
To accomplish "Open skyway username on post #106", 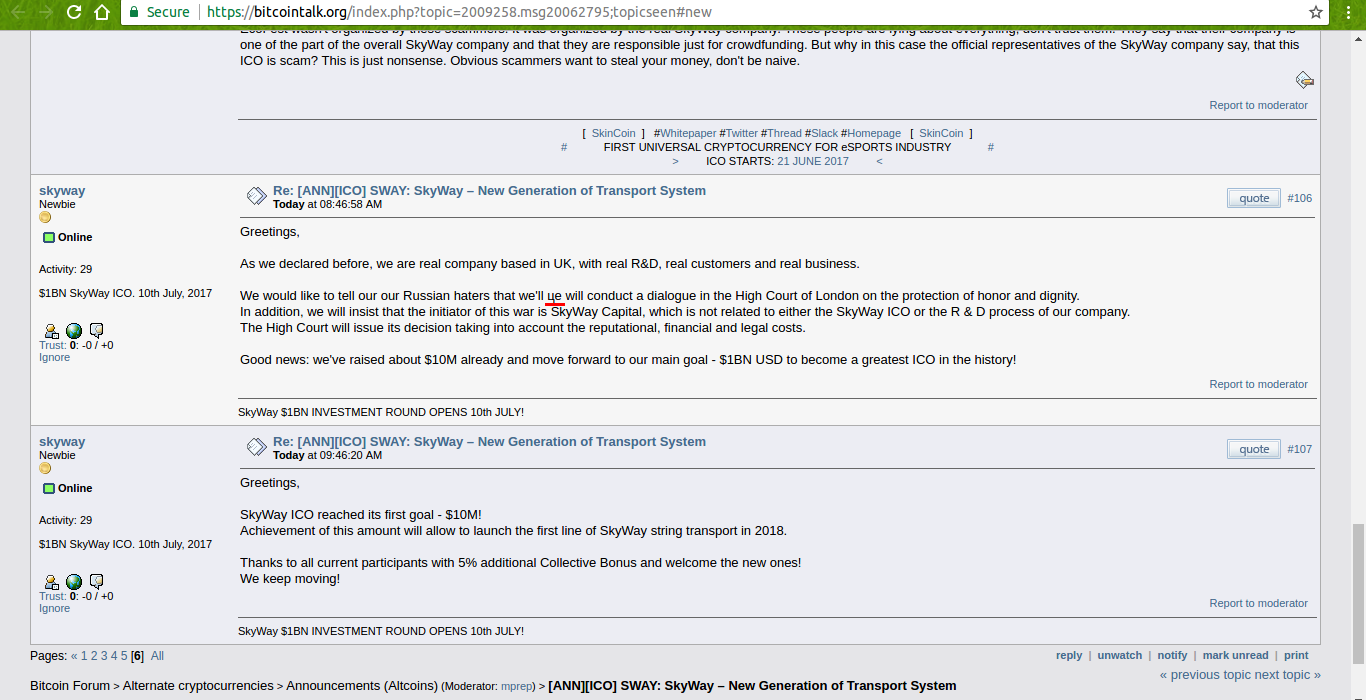I will point(62,190).
